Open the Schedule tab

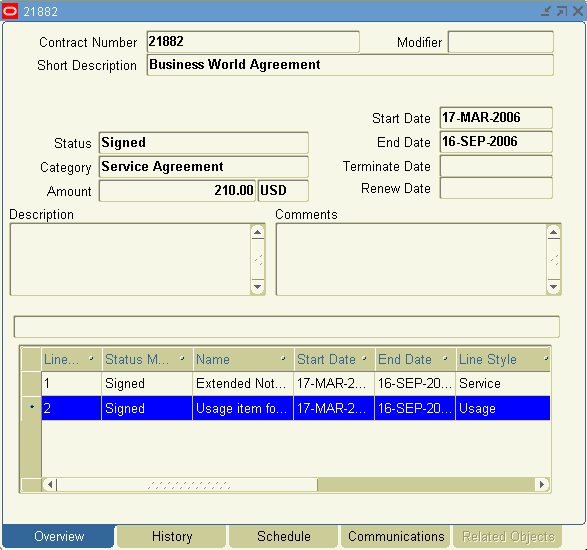click(x=283, y=537)
